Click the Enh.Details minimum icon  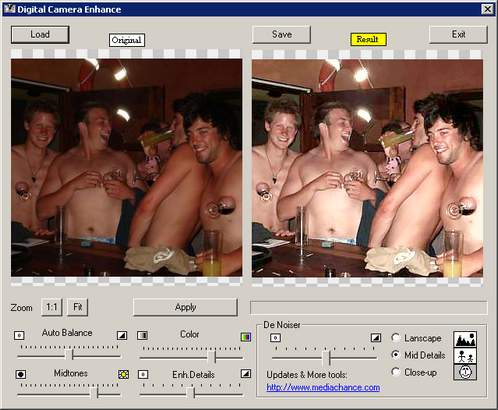coord(143,374)
